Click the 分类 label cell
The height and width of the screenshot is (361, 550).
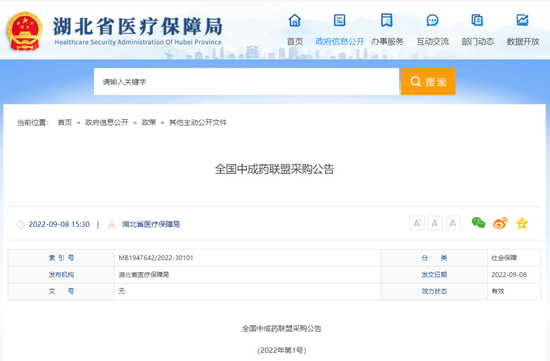pos(434,258)
